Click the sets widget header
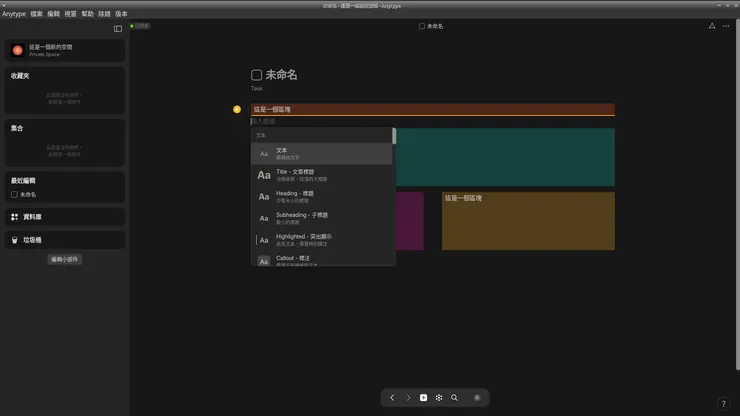 pyautogui.click(x=17, y=128)
